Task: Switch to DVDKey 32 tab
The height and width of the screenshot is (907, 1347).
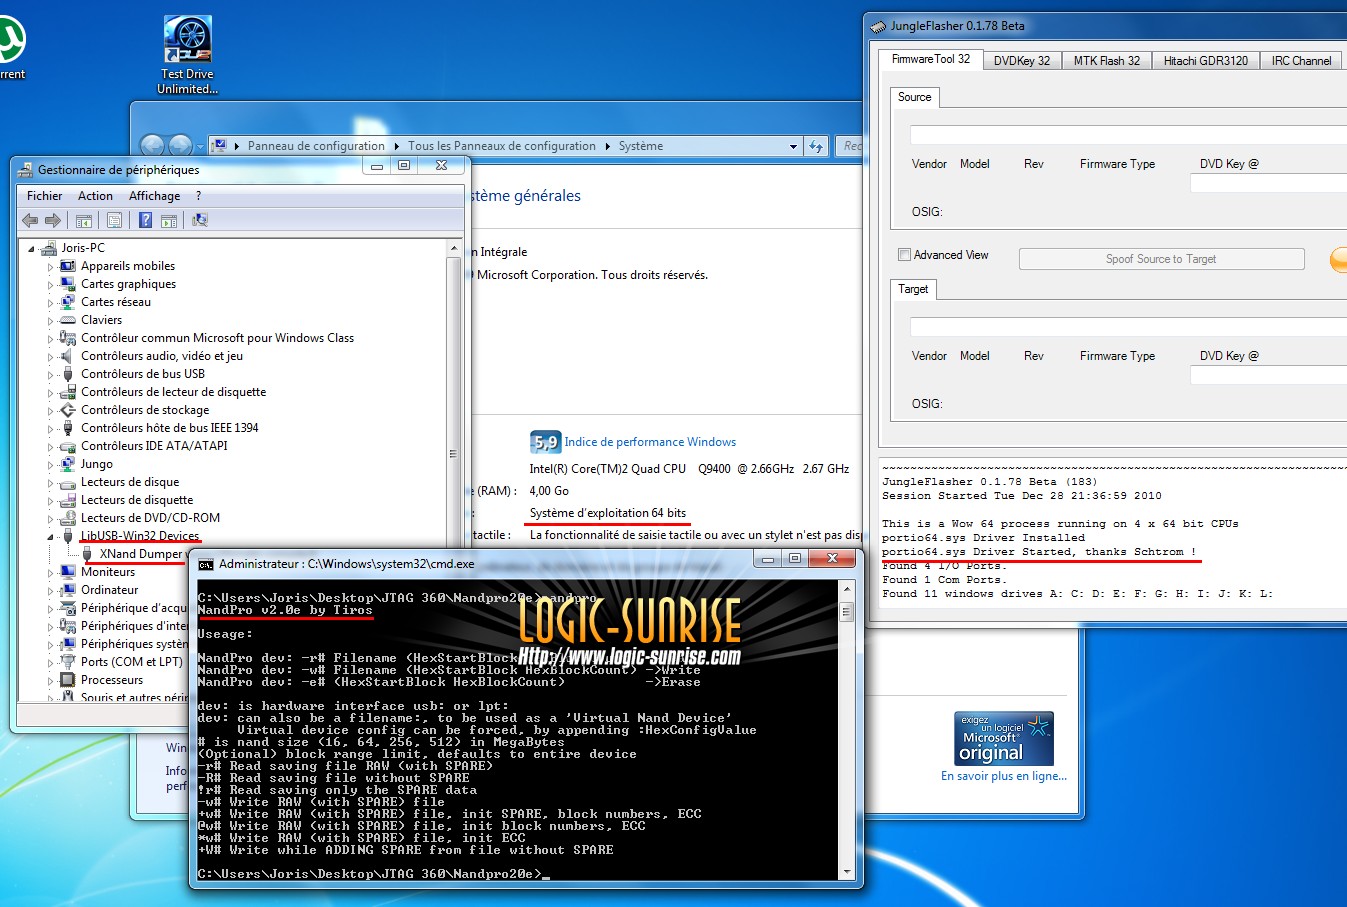Action: click(x=1022, y=61)
